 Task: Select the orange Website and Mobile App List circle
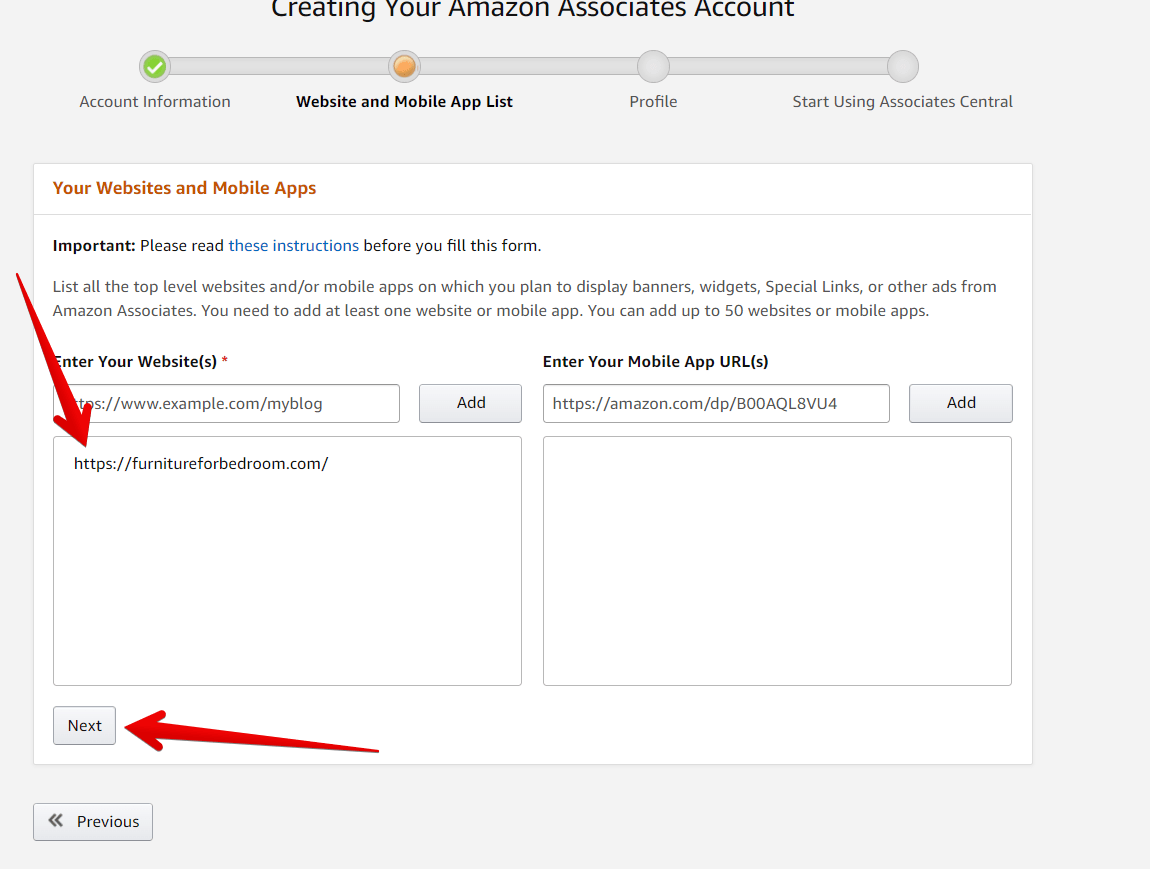tap(404, 66)
